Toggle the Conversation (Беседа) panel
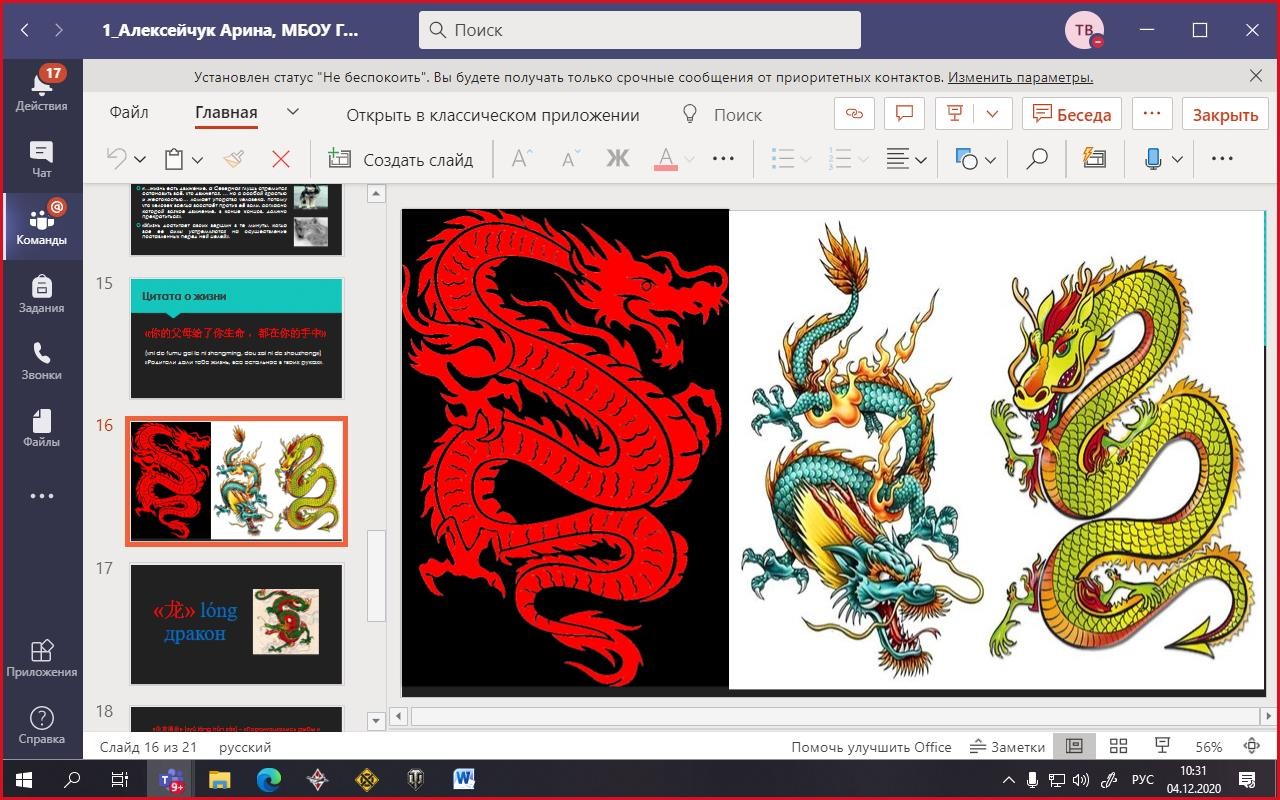 click(x=1072, y=114)
